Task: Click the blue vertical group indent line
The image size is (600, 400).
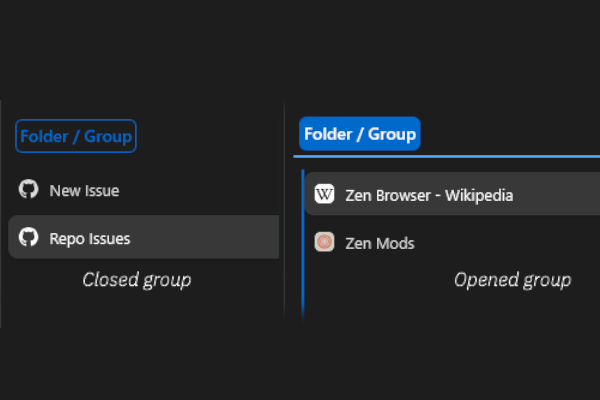Action: point(303,245)
